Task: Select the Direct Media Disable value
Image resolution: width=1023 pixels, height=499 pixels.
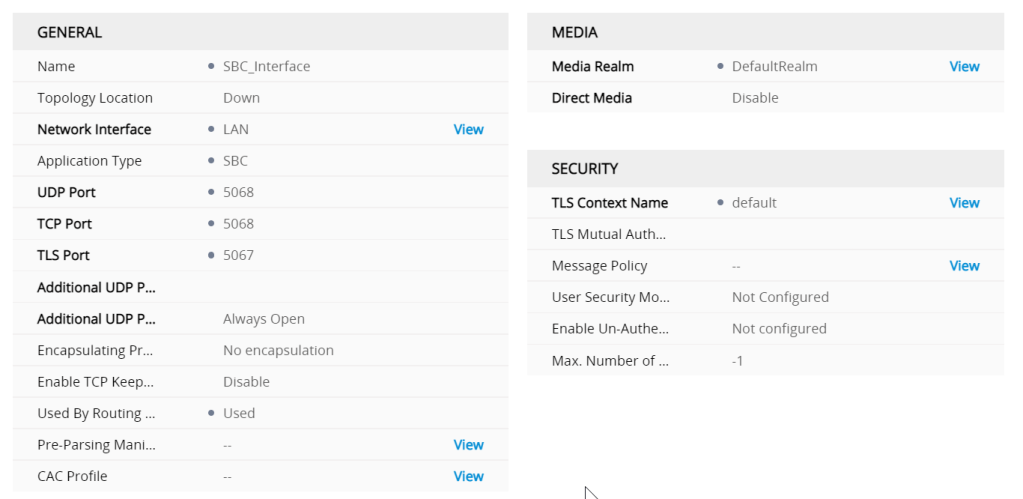Action: coord(755,98)
